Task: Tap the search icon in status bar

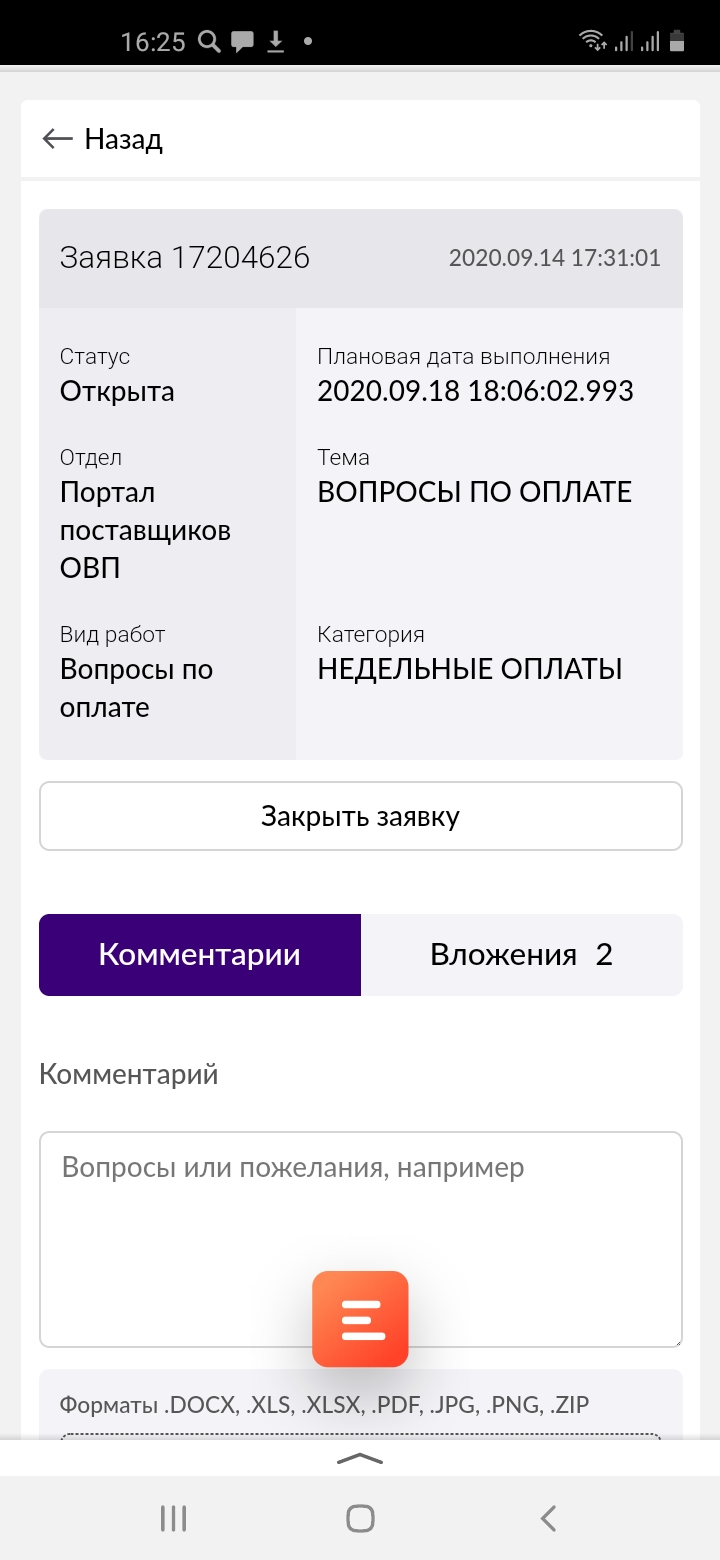Action: (x=209, y=41)
